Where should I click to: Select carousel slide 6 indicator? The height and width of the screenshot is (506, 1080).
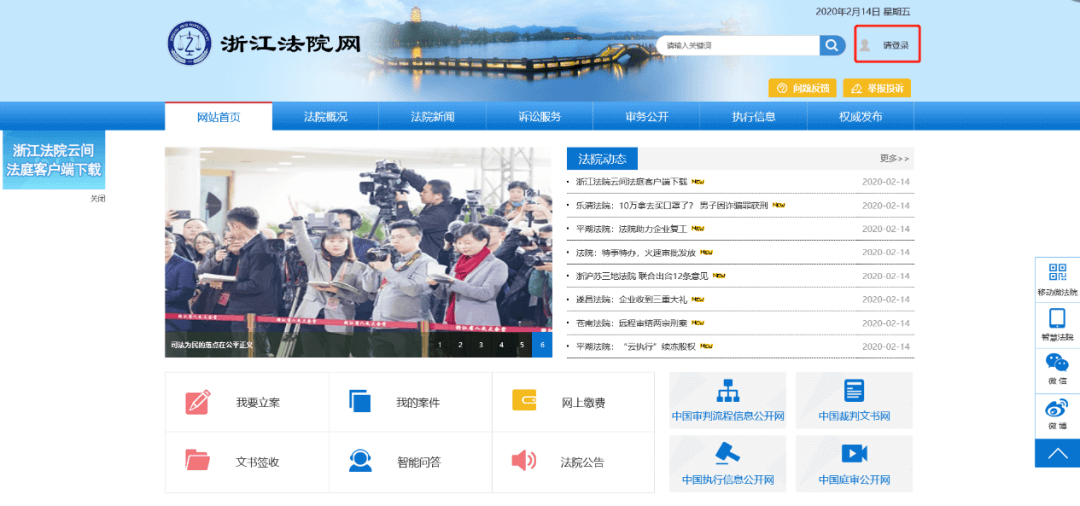(542, 344)
